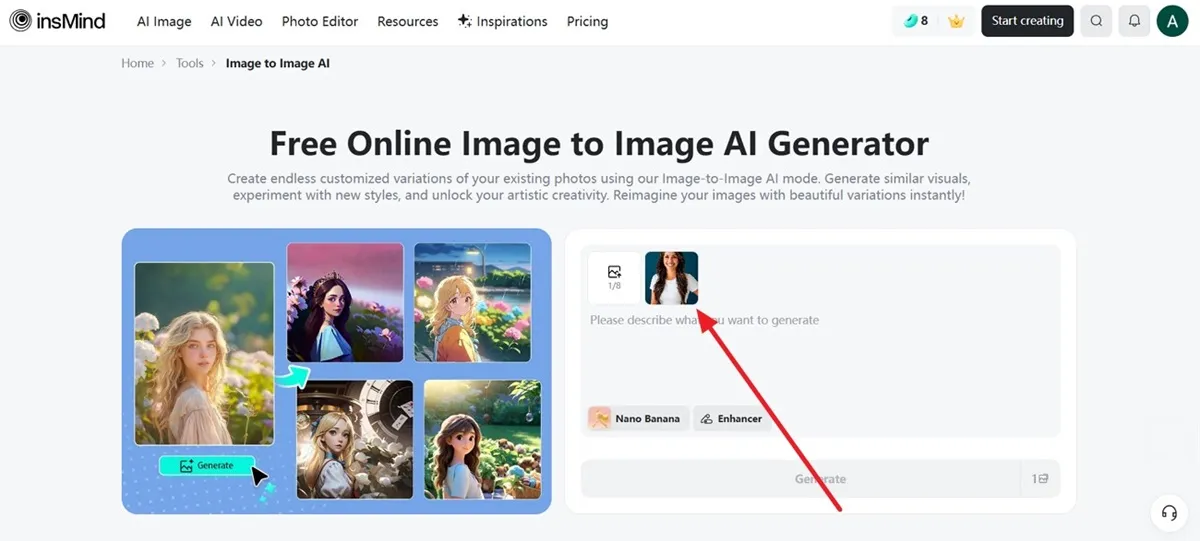Open the Nano Banana model selector
The width and height of the screenshot is (1200, 541).
(635, 419)
